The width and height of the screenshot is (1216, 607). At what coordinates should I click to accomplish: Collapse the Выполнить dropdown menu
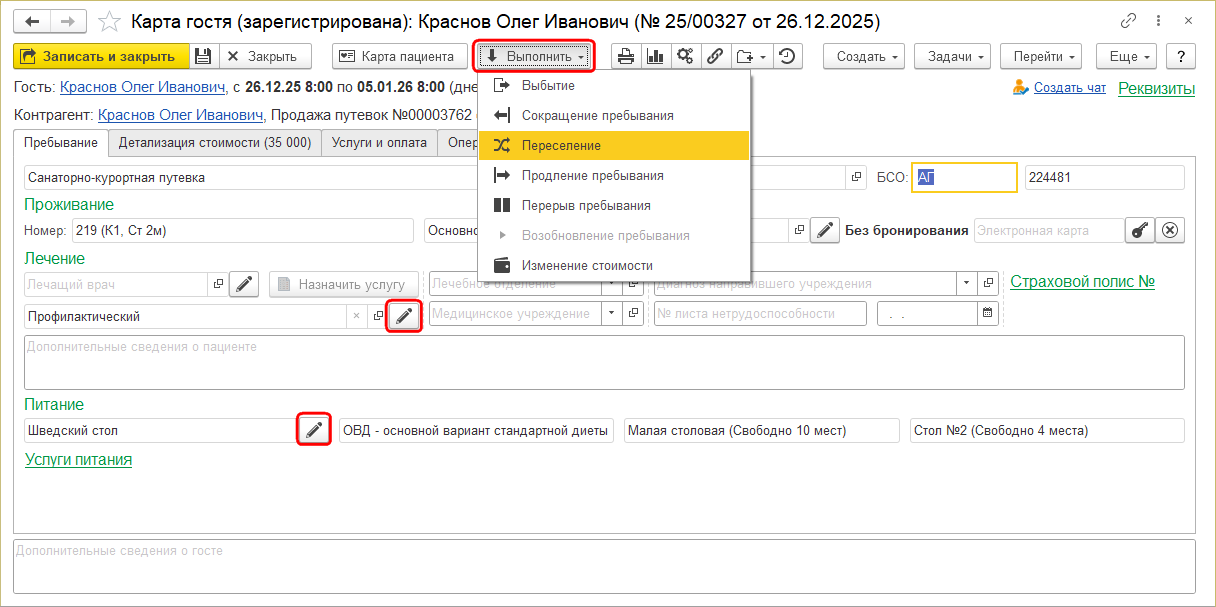534,57
